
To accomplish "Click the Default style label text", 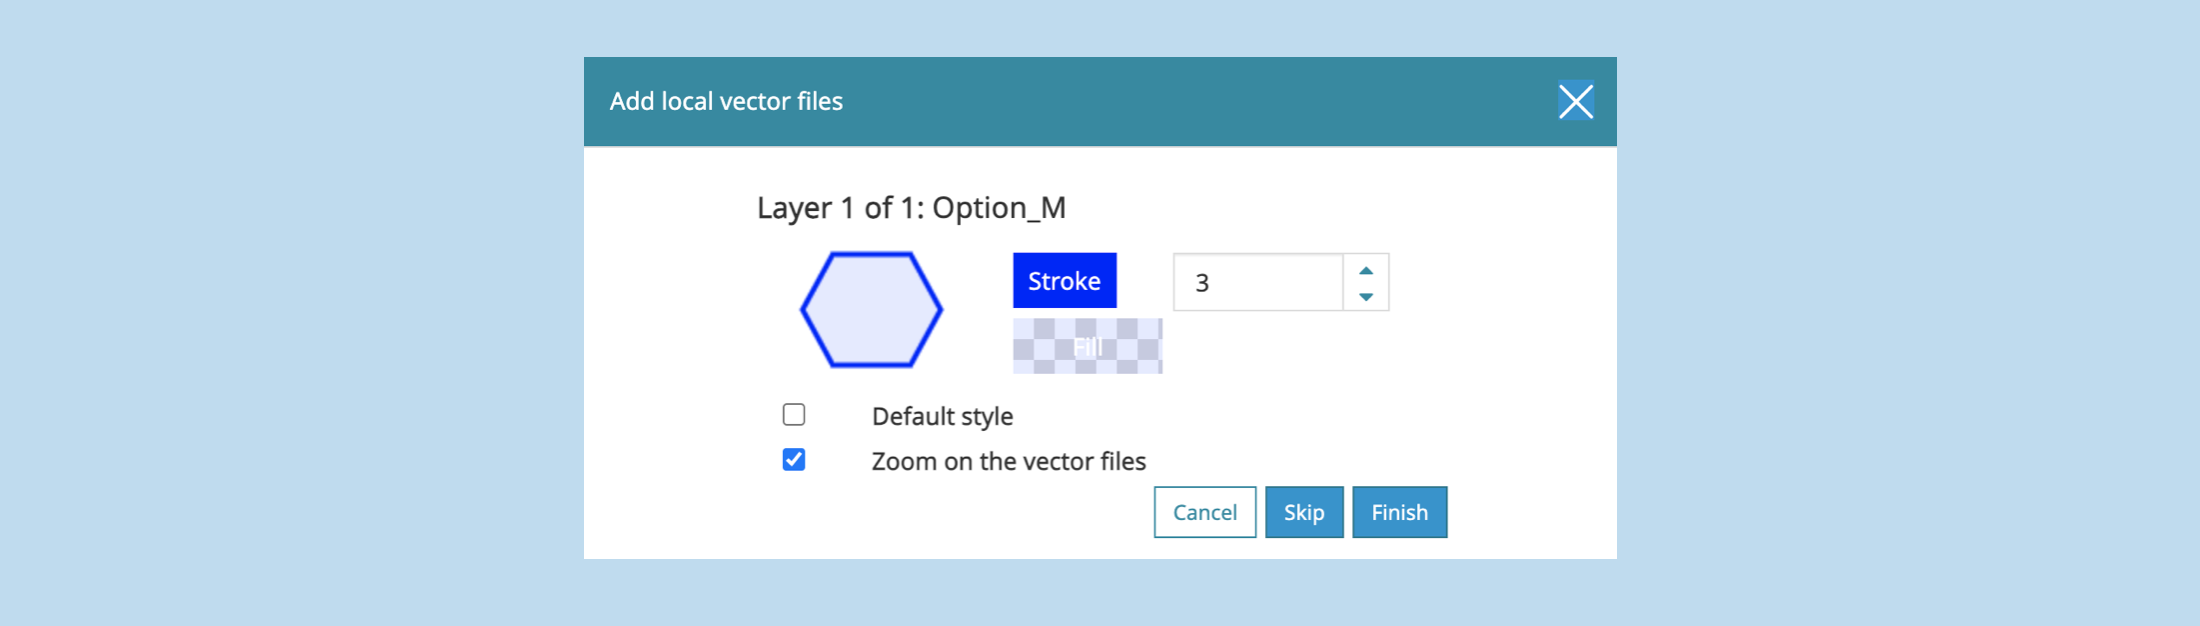I will pyautogui.click(x=942, y=416).
